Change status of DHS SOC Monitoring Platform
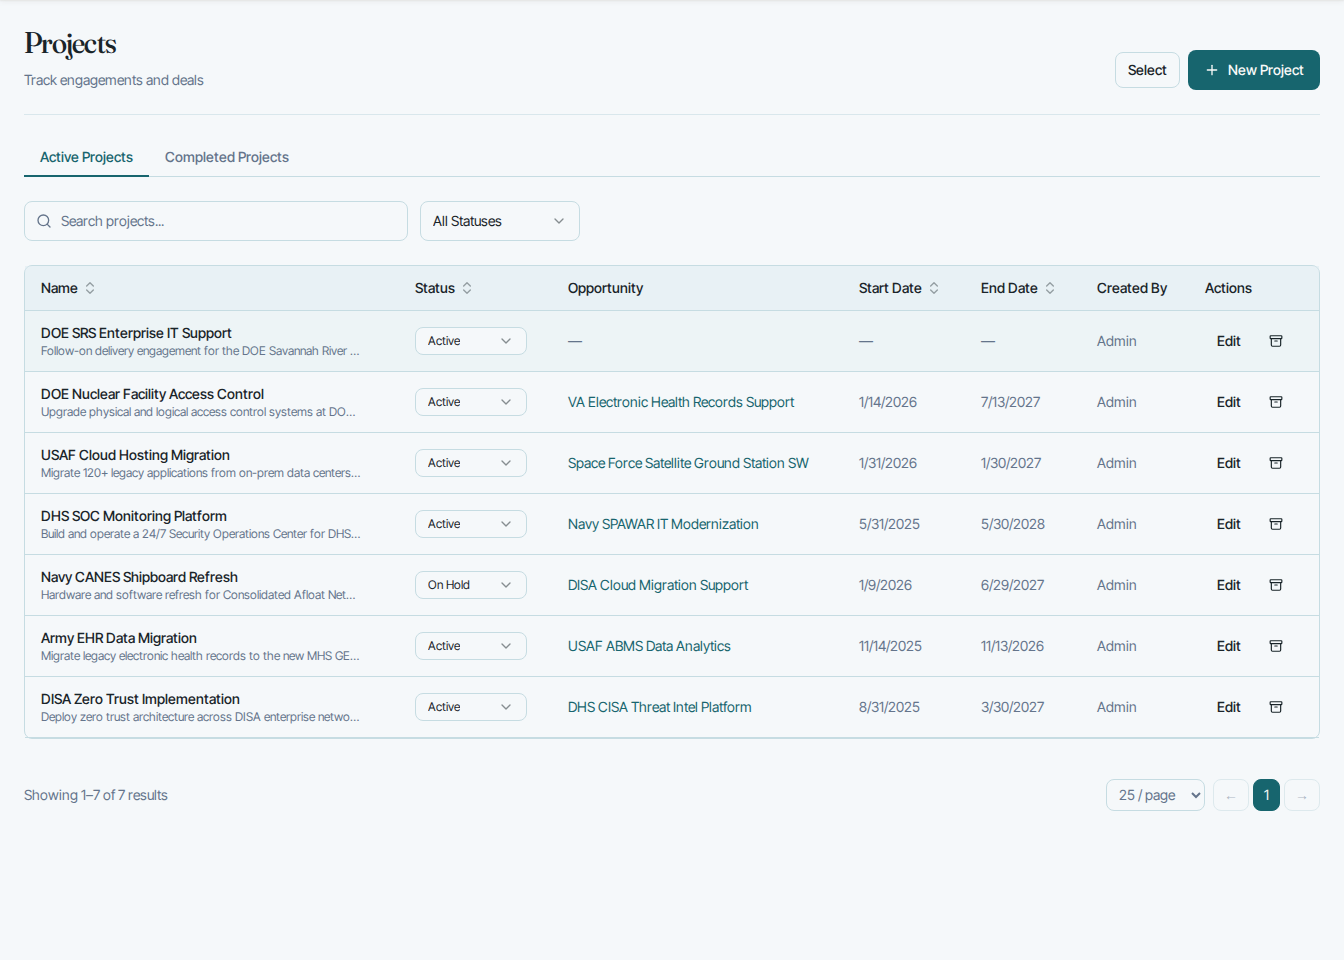The width and height of the screenshot is (1344, 960). [x=471, y=524]
